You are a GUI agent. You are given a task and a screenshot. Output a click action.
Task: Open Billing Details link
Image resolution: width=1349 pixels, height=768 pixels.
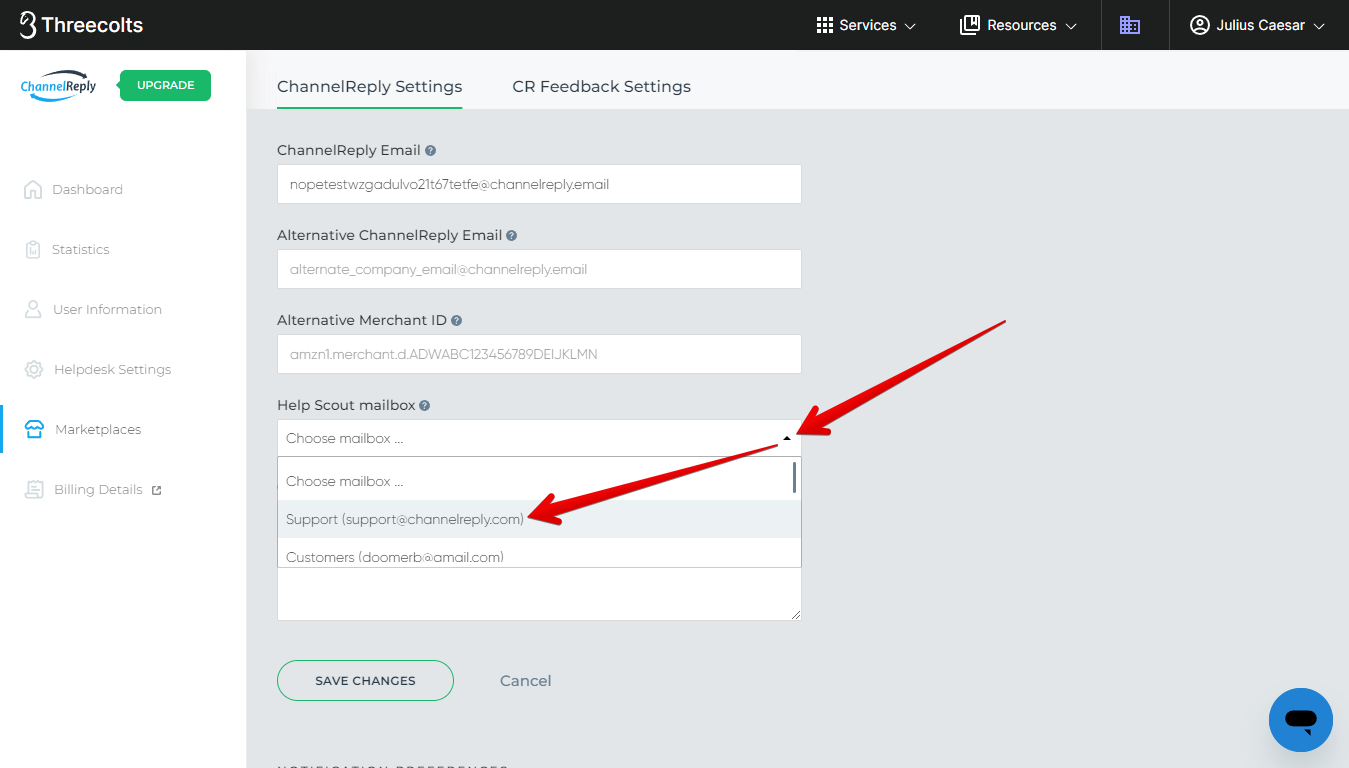pos(98,489)
